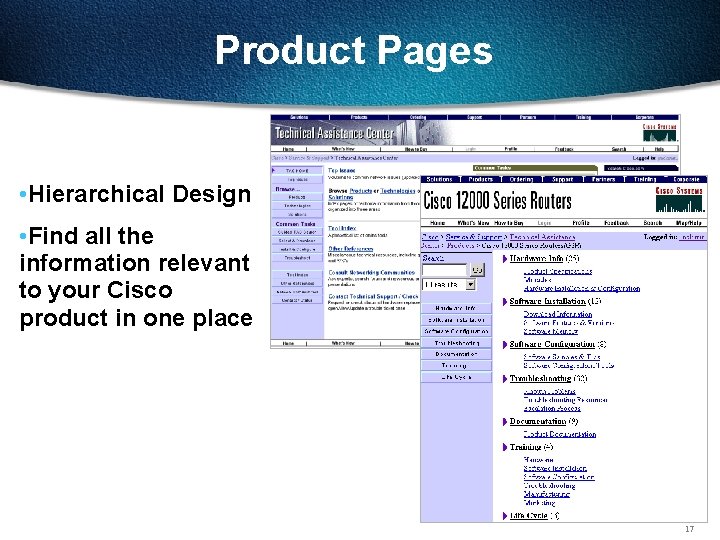
Task: Click Profile in Routers page navigation
Action: (581, 223)
